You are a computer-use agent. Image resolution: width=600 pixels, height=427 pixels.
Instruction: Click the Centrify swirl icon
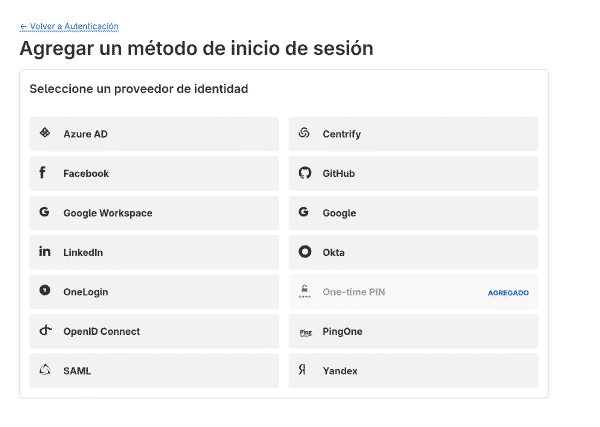pos(304,133)
